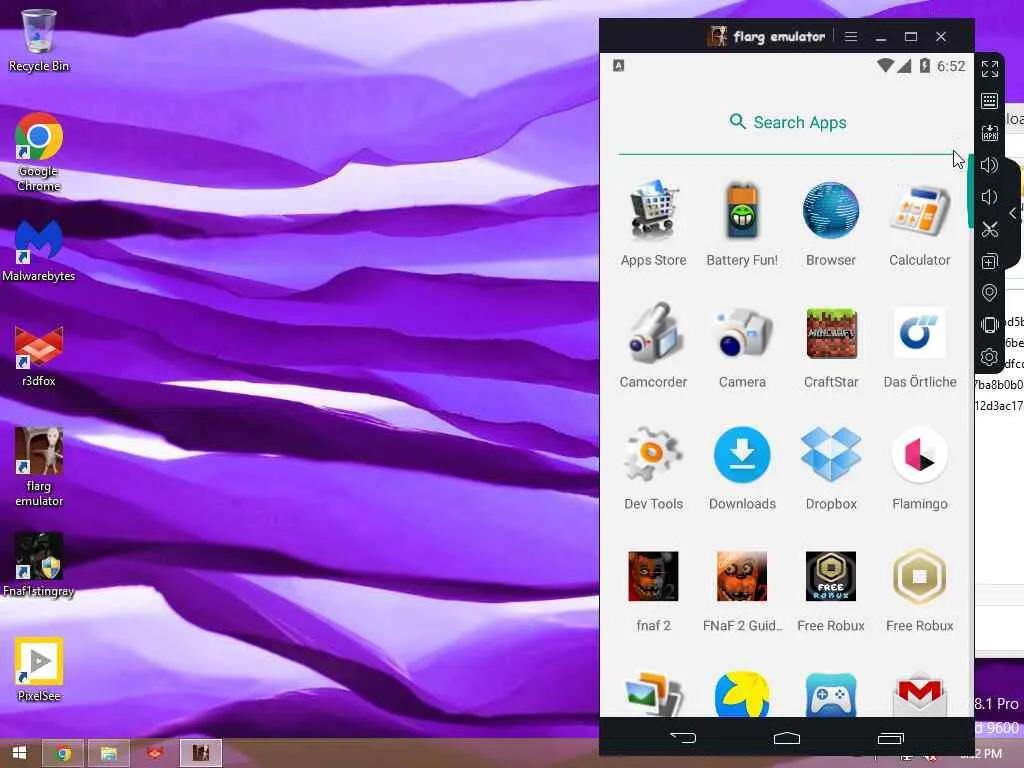Select r3dfox desktop shortcut
This screenshot has height=768, width=1024.
click(39, 357)
